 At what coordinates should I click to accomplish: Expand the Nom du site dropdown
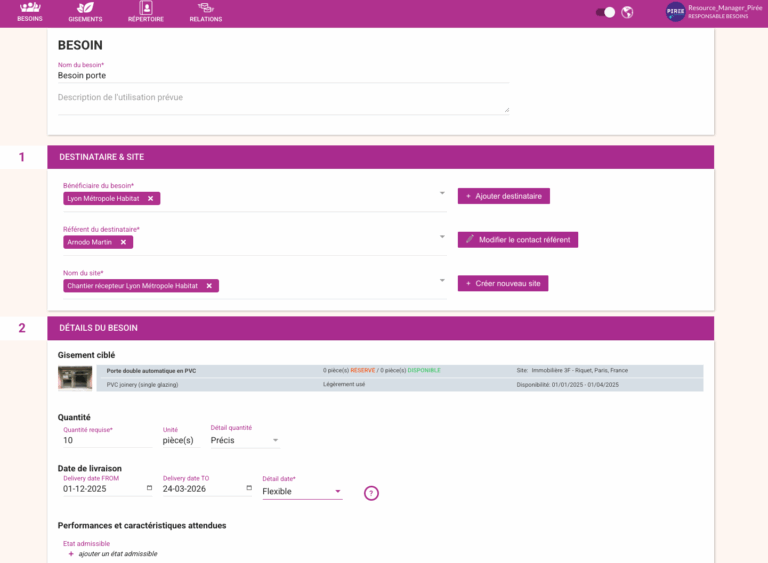[442, 281]
